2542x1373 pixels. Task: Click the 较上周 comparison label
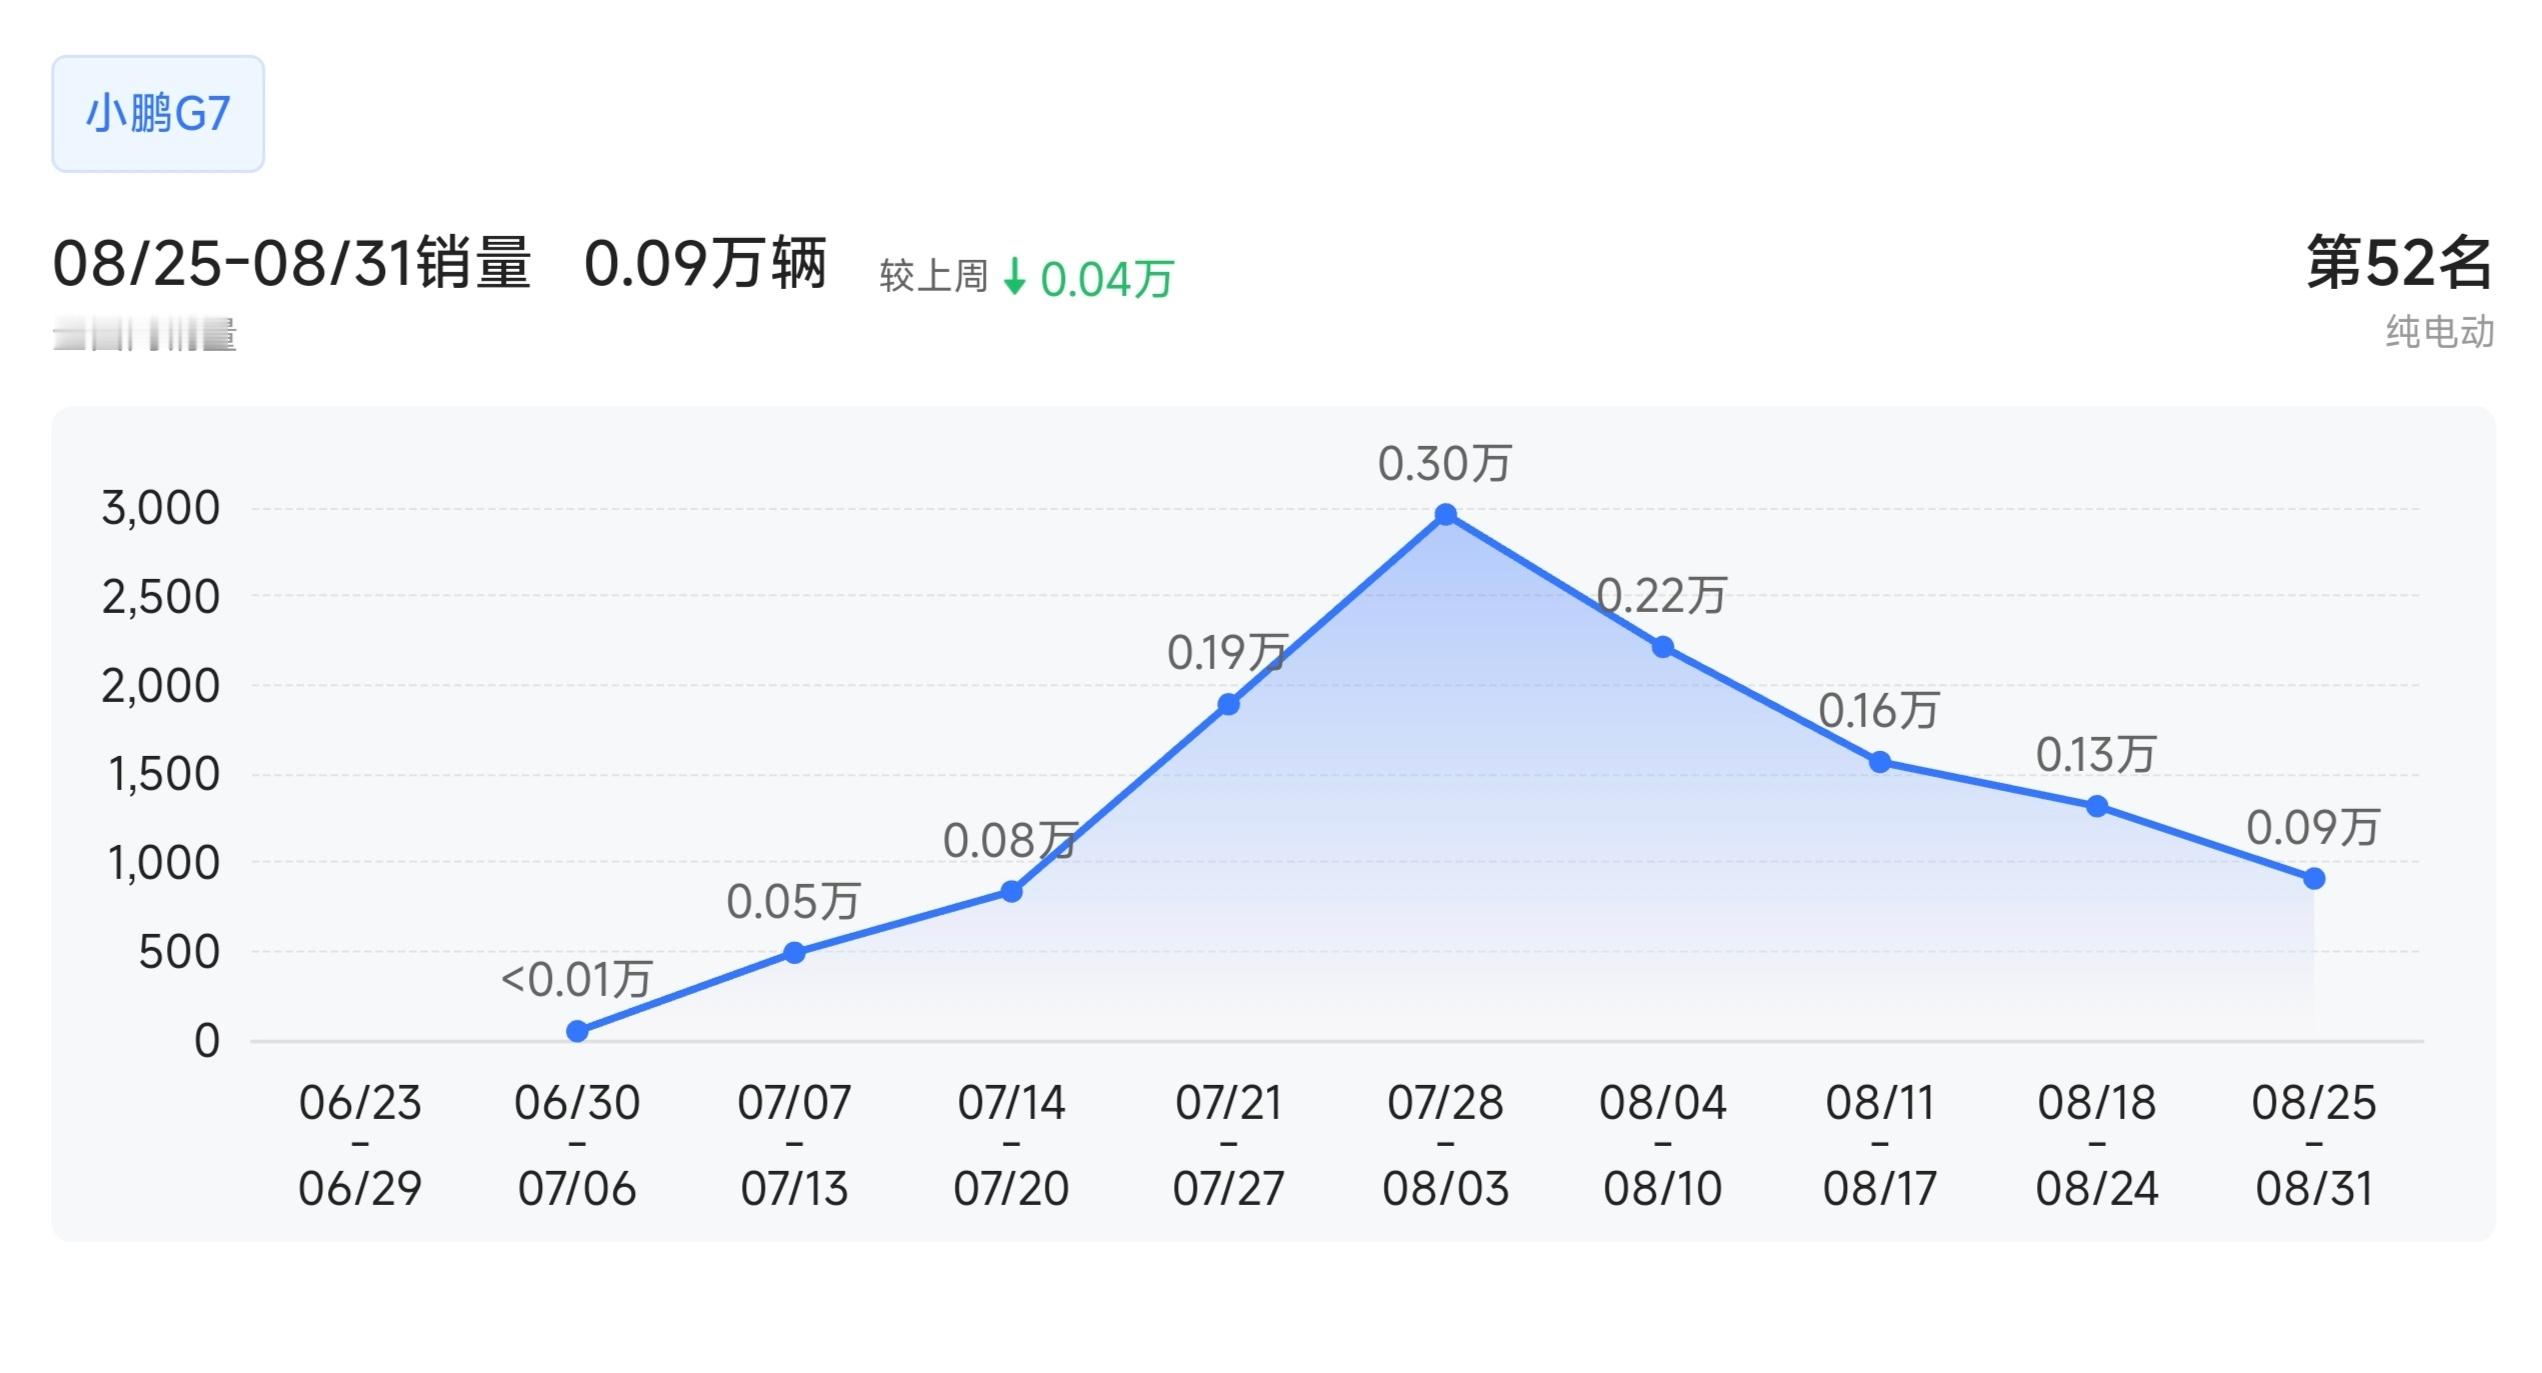coord(934,277)
